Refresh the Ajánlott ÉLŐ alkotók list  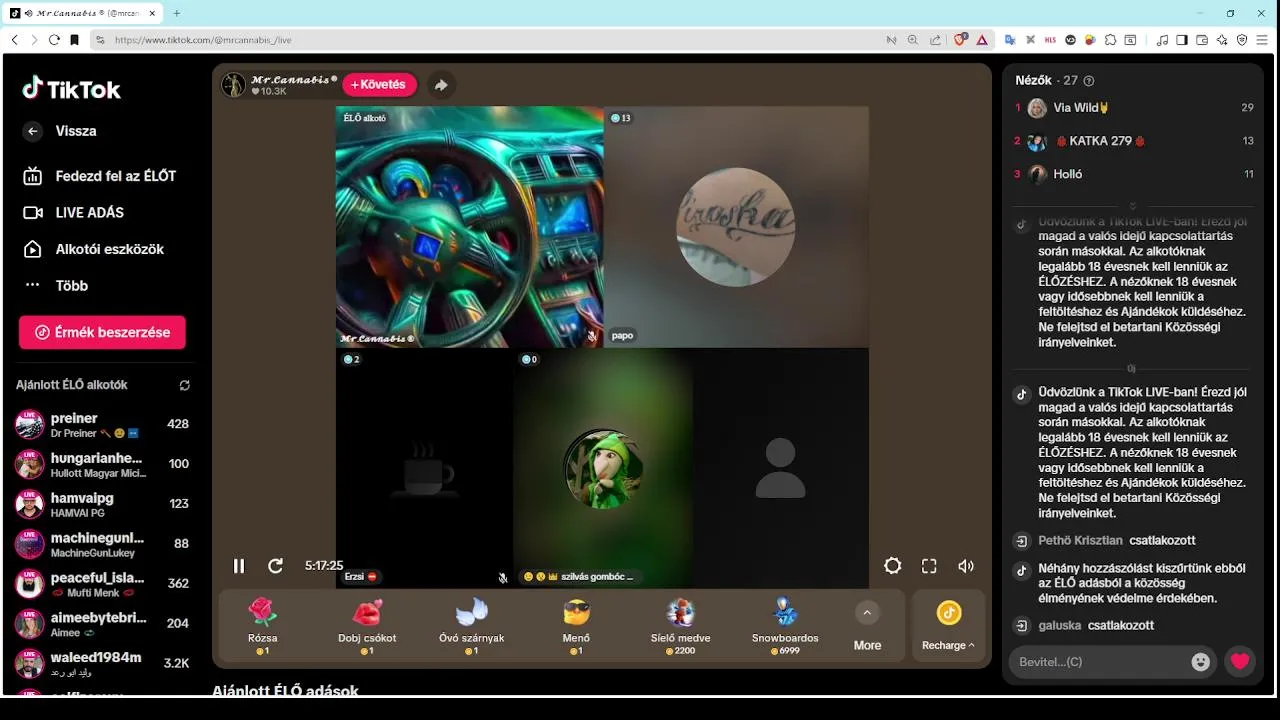click(184, 385)
